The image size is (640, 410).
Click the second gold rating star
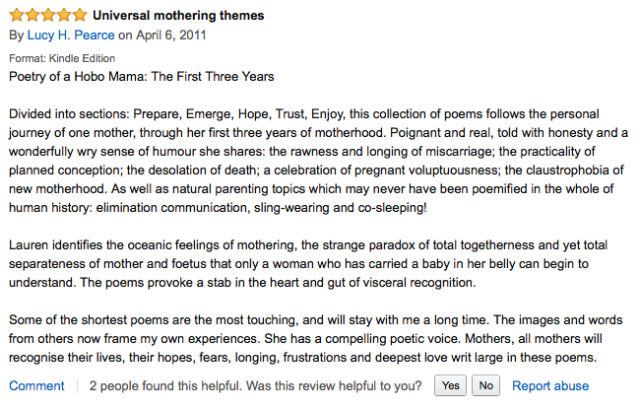pyautogui.click(x=33, y=16)
